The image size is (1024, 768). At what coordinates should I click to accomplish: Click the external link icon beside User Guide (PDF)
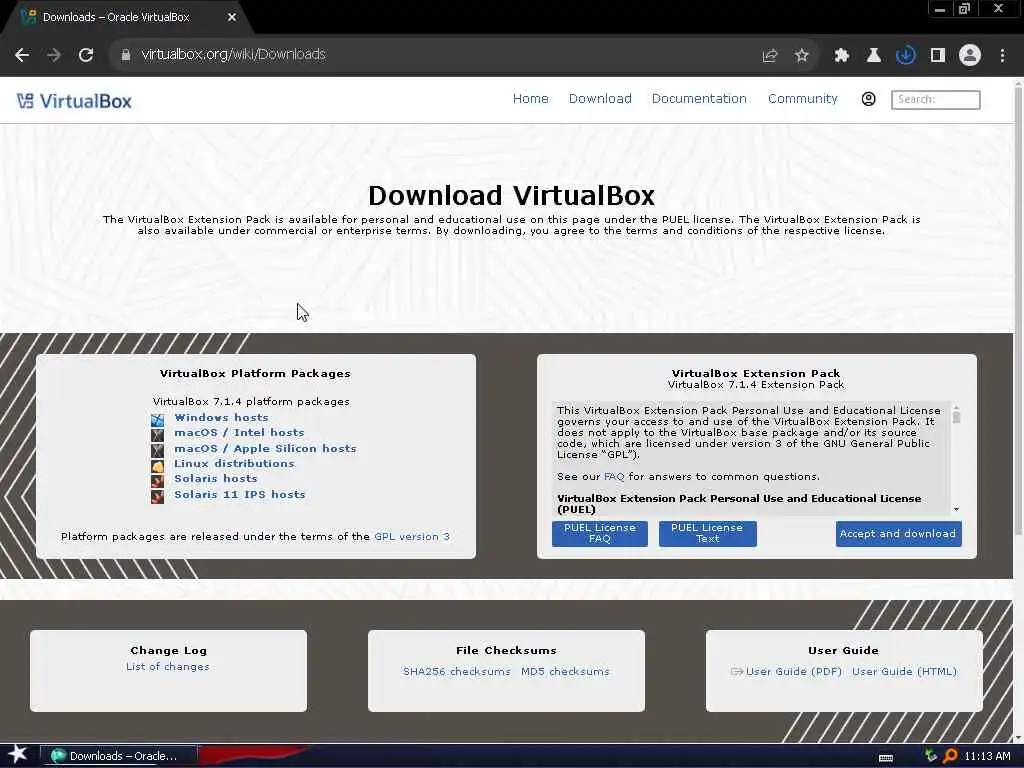tap(737, 671)
